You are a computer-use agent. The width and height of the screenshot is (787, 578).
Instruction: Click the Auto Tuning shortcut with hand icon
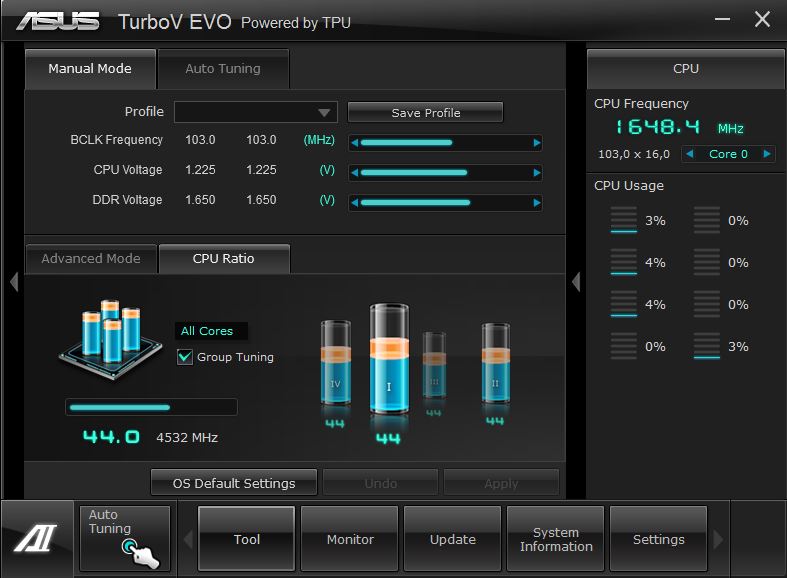click(125, 538)
